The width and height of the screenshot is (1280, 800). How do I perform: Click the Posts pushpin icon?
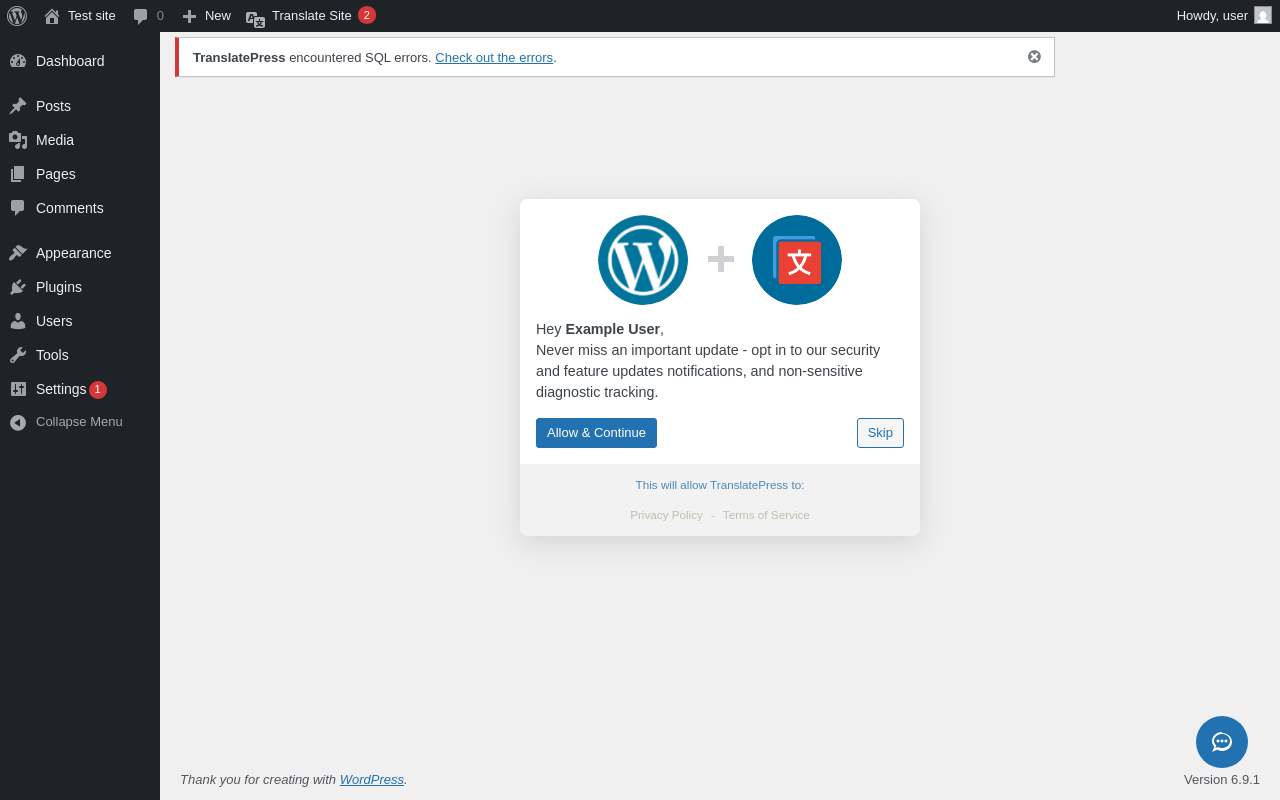[18, 106]
